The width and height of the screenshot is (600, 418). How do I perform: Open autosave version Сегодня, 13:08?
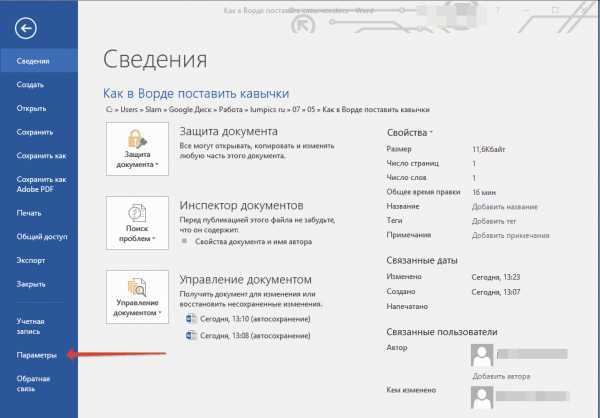coord(255,336)
